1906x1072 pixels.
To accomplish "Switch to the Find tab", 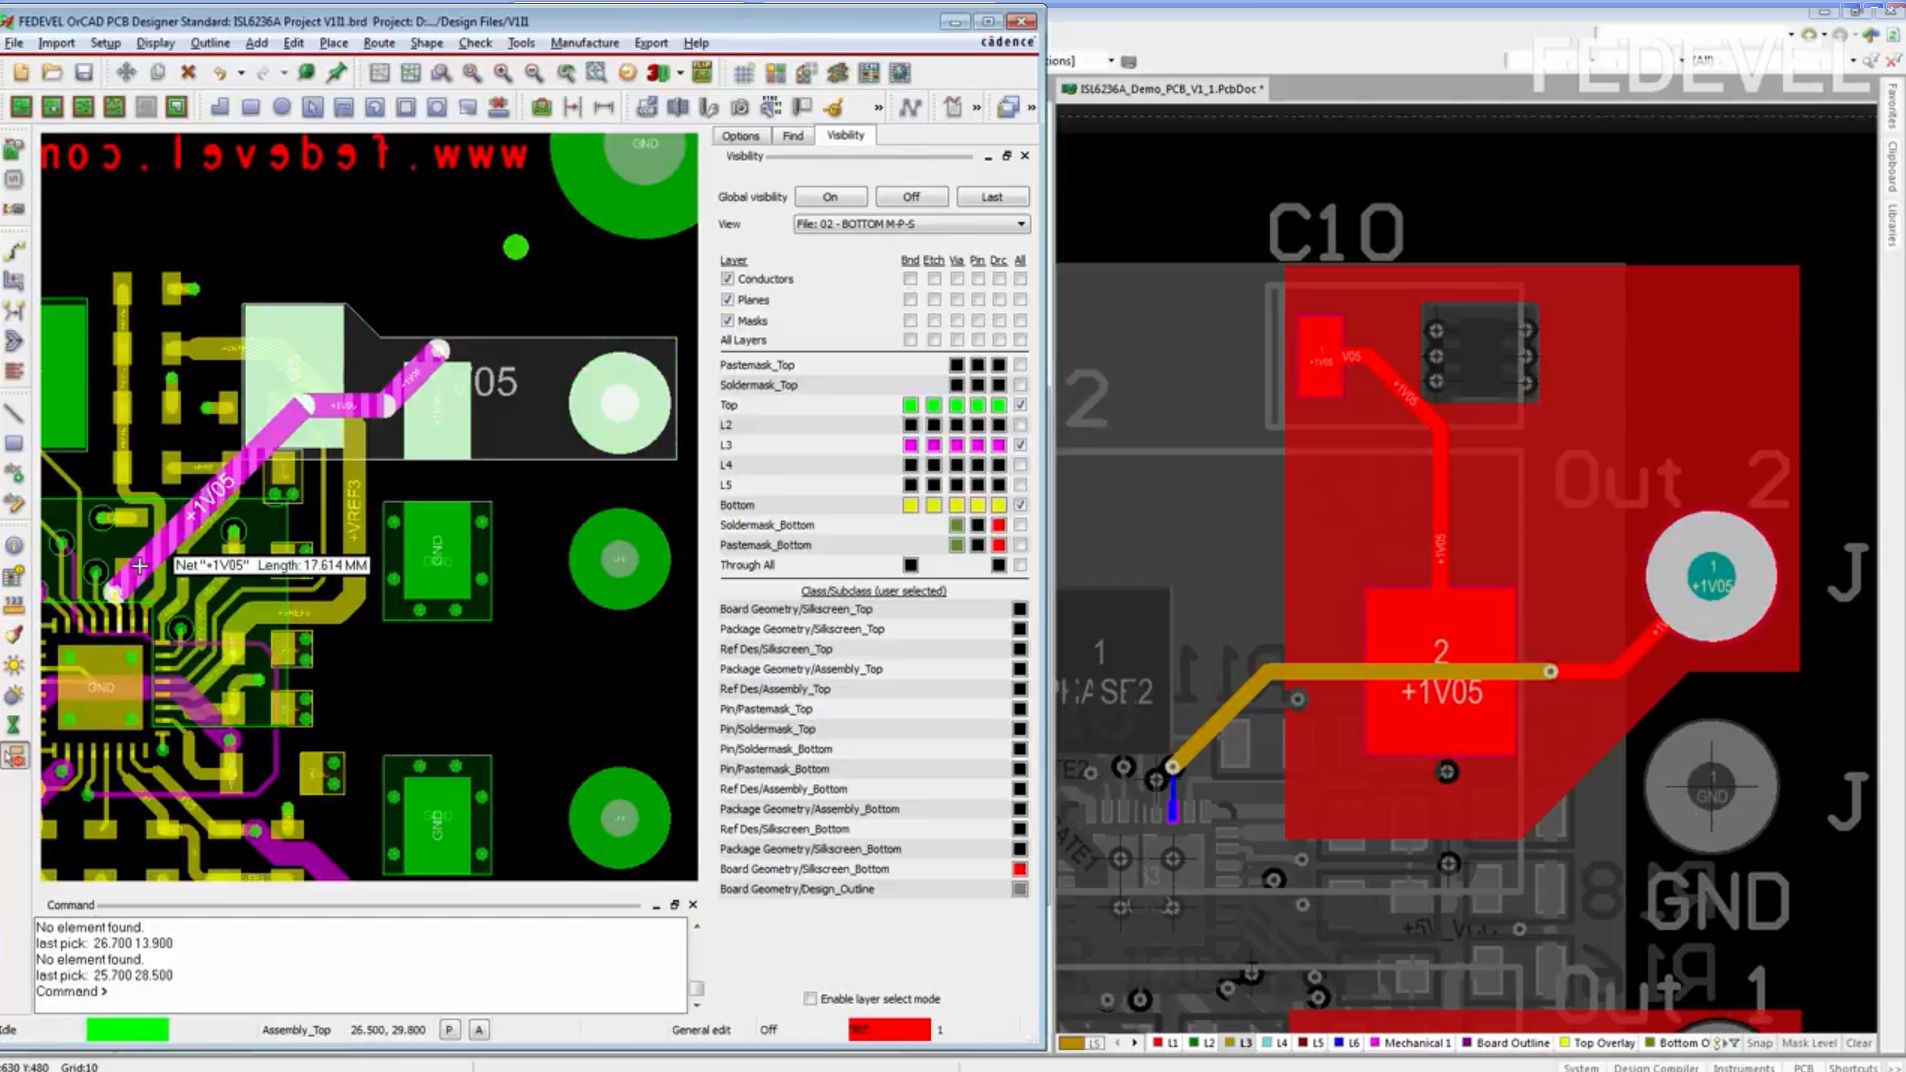I will click(792, 136).
